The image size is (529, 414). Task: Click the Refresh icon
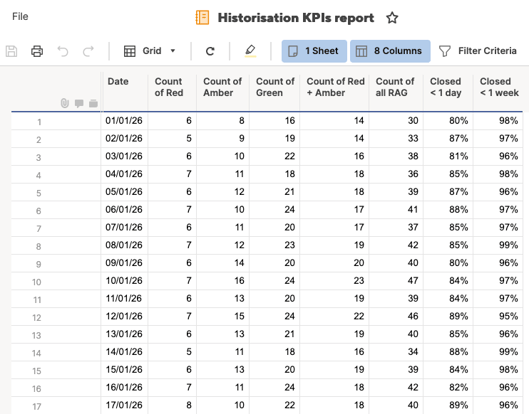pyautogui.click(x=210, y=51)
